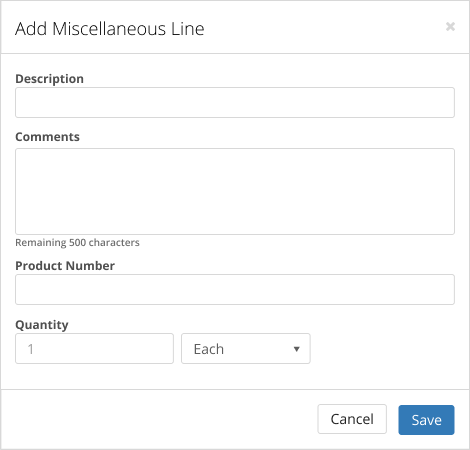Save the miscellaneous line

pos(426,420)
